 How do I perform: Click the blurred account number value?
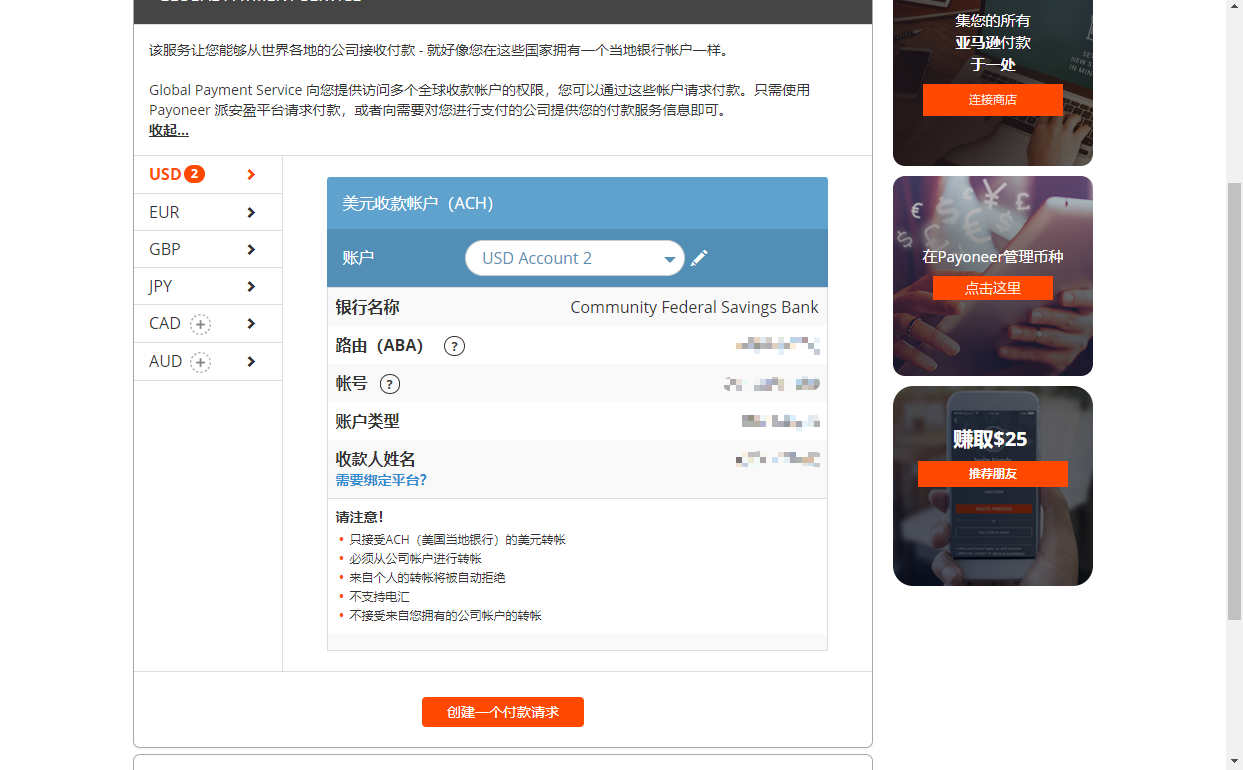tap(772, 384)
